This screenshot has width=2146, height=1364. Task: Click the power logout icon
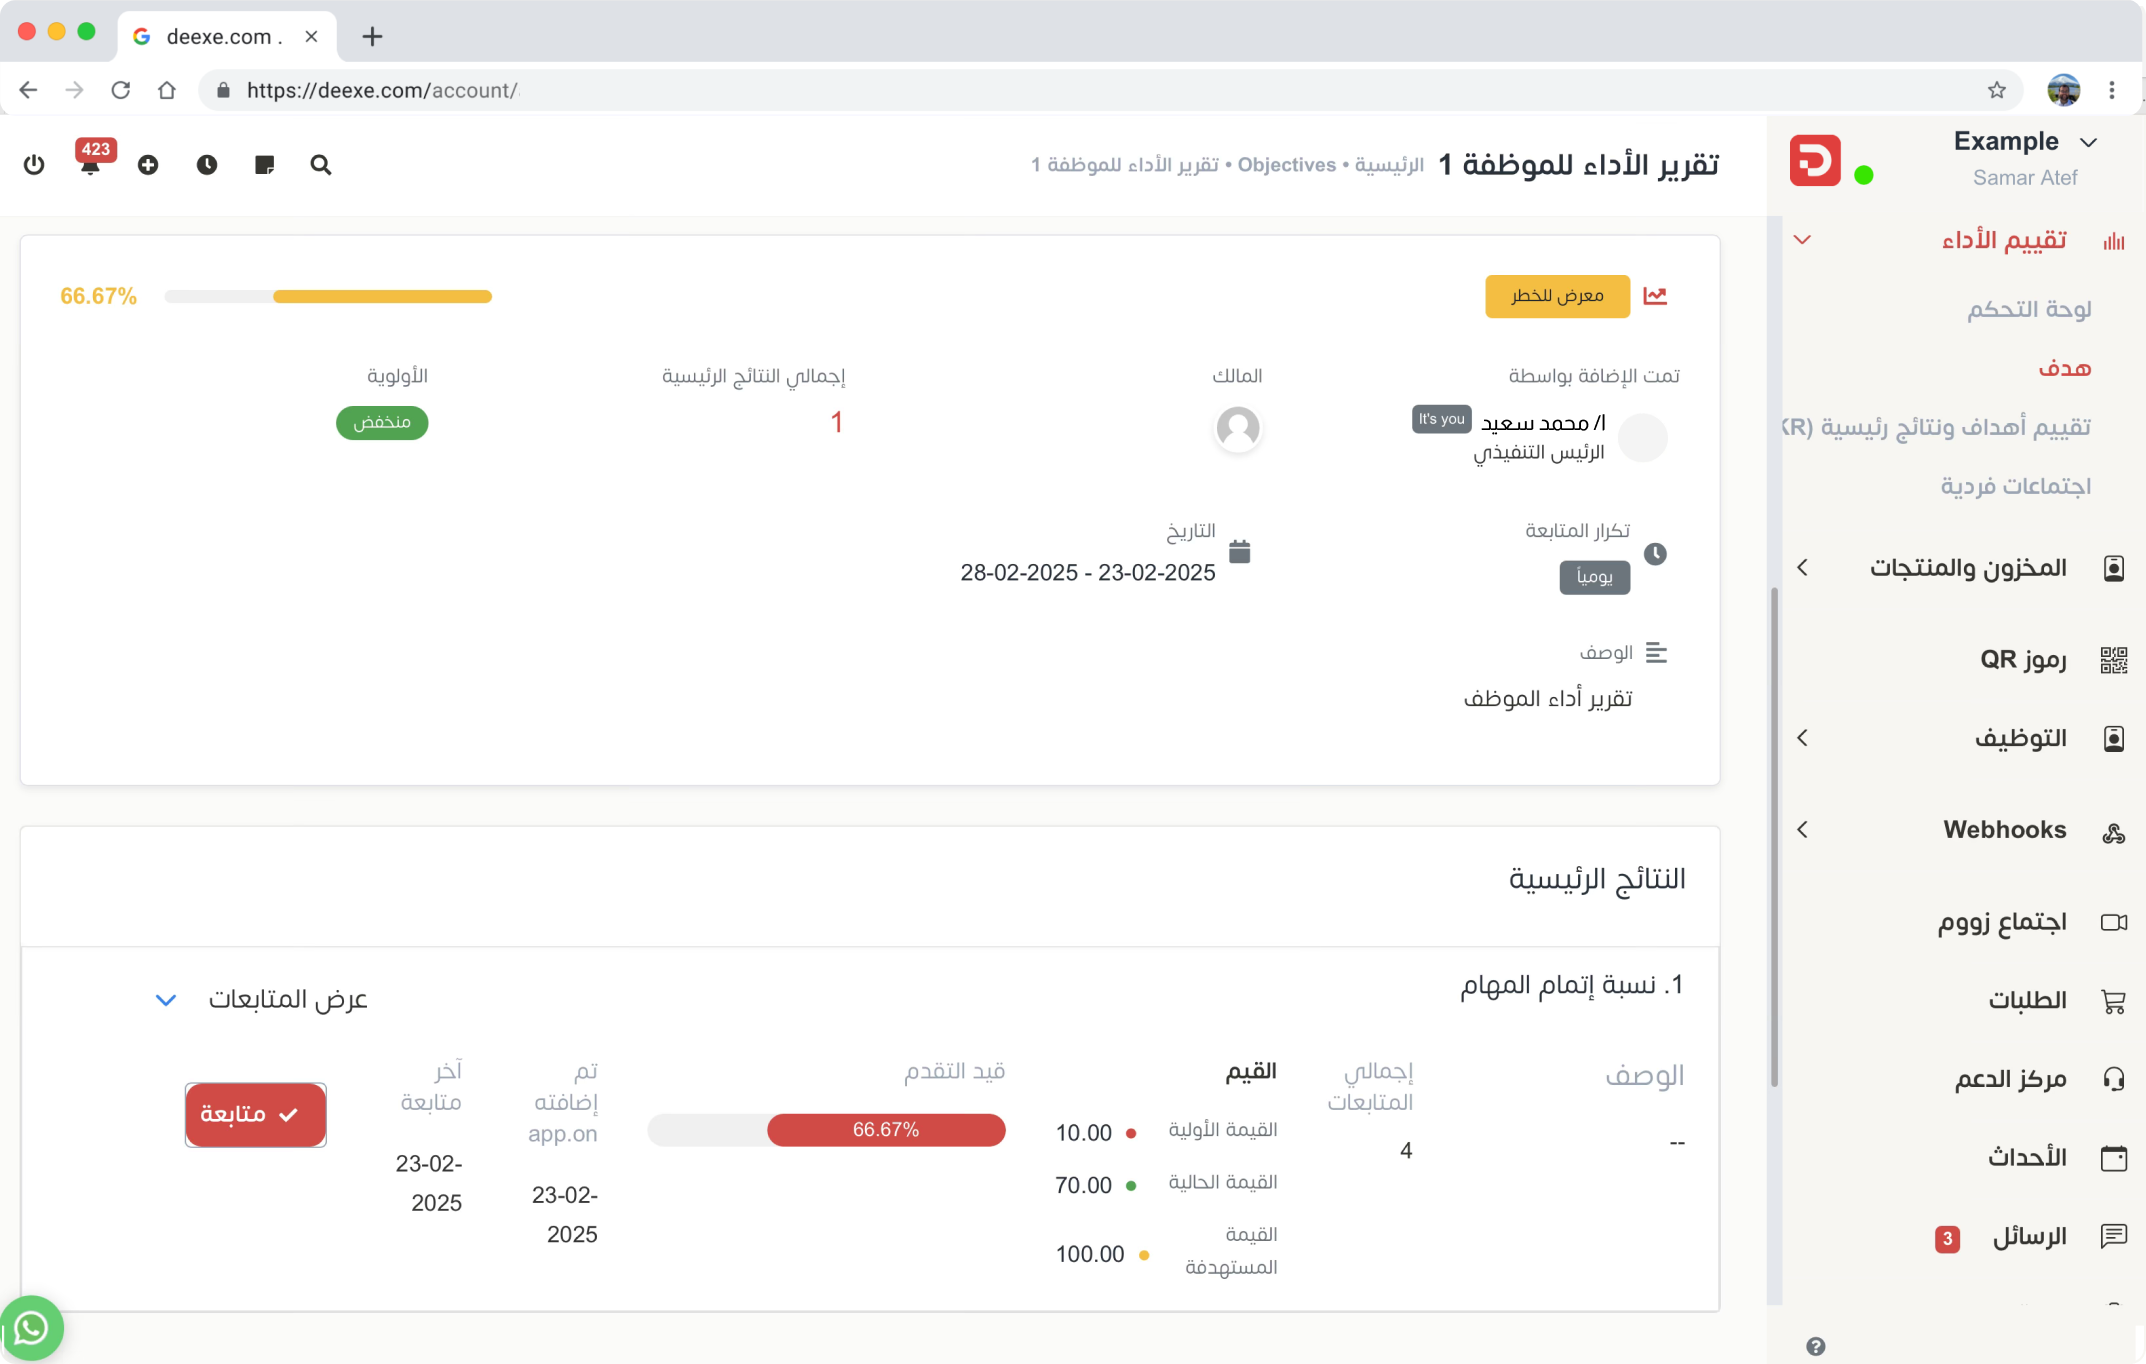[34, 165]
